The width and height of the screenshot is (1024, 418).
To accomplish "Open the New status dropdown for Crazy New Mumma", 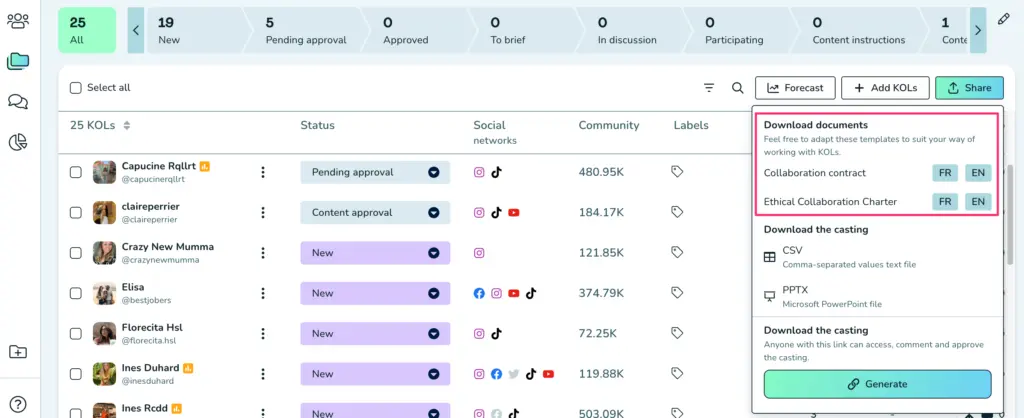I will click(x=375, y=253).
